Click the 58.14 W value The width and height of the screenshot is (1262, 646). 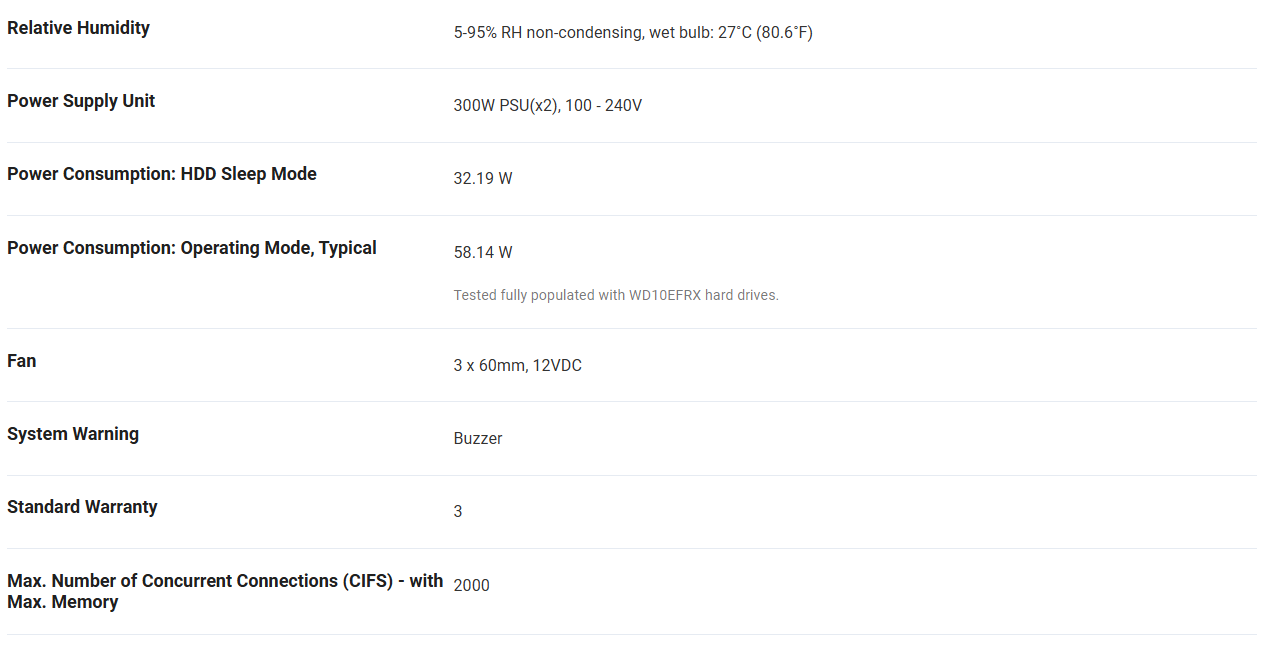tap(483, 253)
